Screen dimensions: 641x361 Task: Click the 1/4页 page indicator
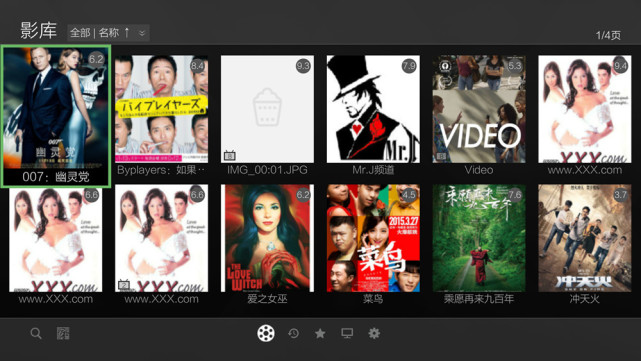point(608,35)
